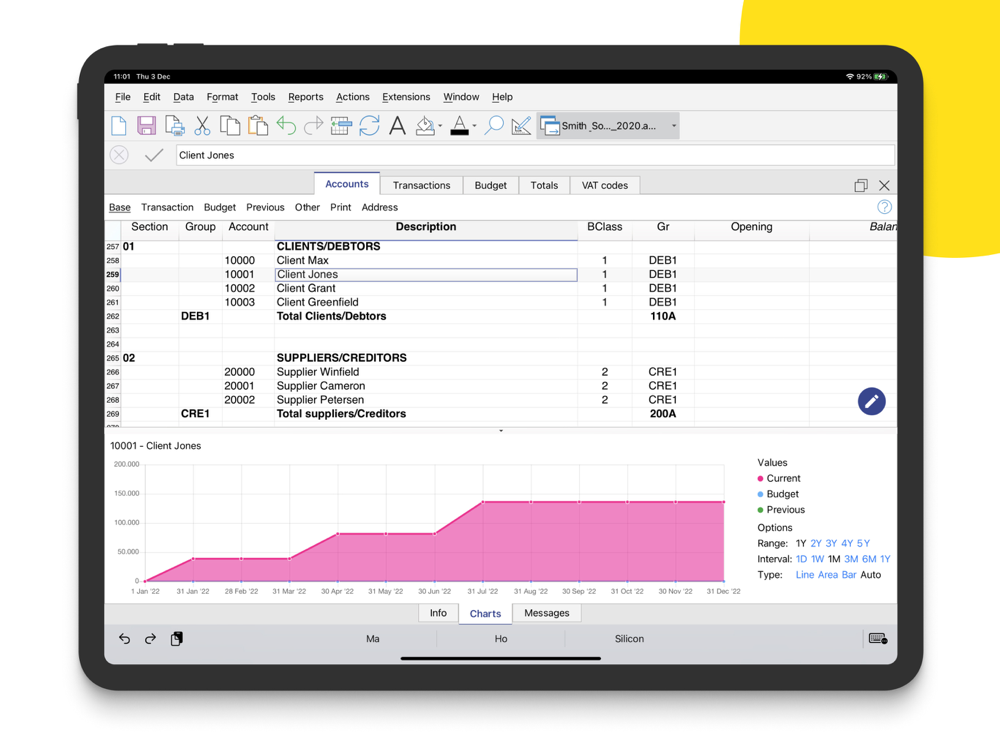Click the Client Jones formula input field
The image size is (1000, 750).
click(x=535, y=155)
